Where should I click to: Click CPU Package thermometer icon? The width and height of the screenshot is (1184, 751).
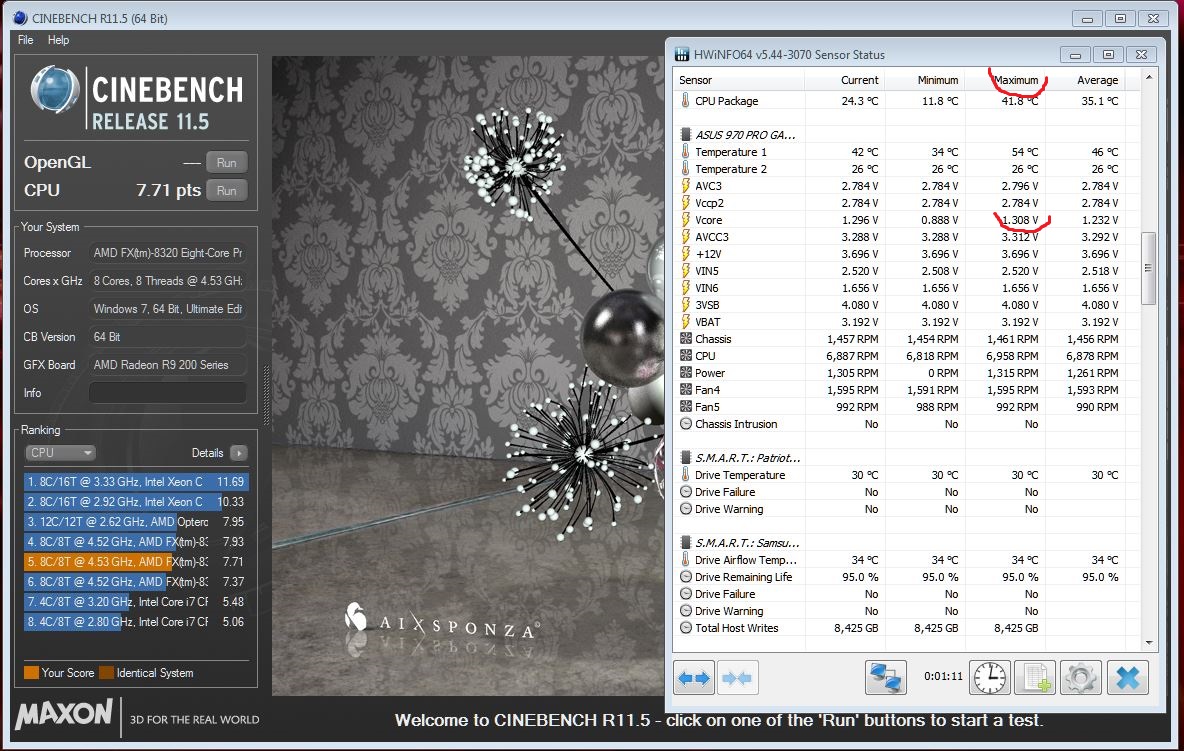pos(685,100)
